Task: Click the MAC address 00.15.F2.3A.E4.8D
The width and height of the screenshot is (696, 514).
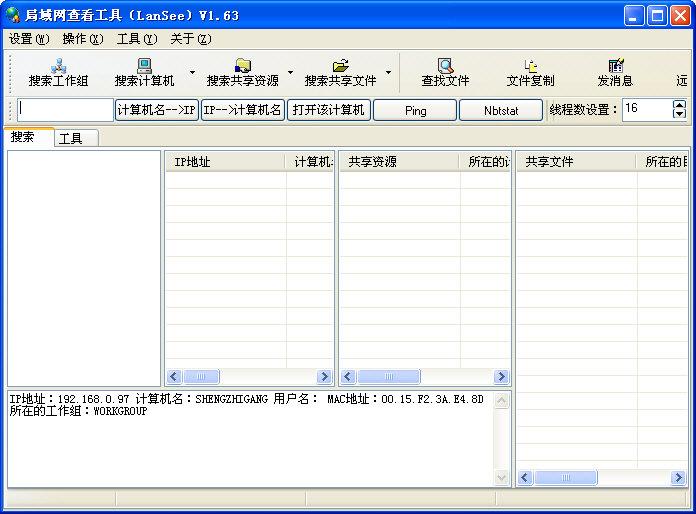Action: click(x=432, y=399)
